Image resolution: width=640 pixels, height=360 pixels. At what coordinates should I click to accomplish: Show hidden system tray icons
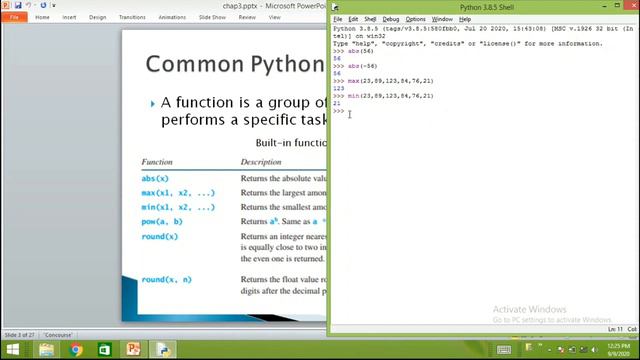(549, 350)
